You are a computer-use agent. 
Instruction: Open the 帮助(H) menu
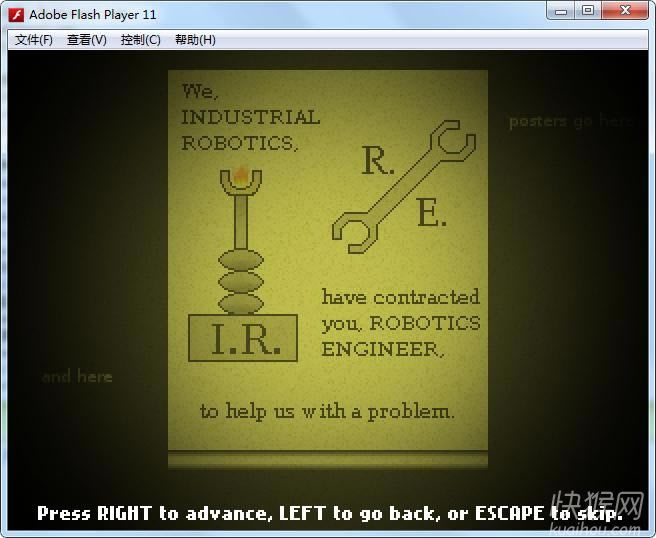pyautogui.click(x=194, y=40)
